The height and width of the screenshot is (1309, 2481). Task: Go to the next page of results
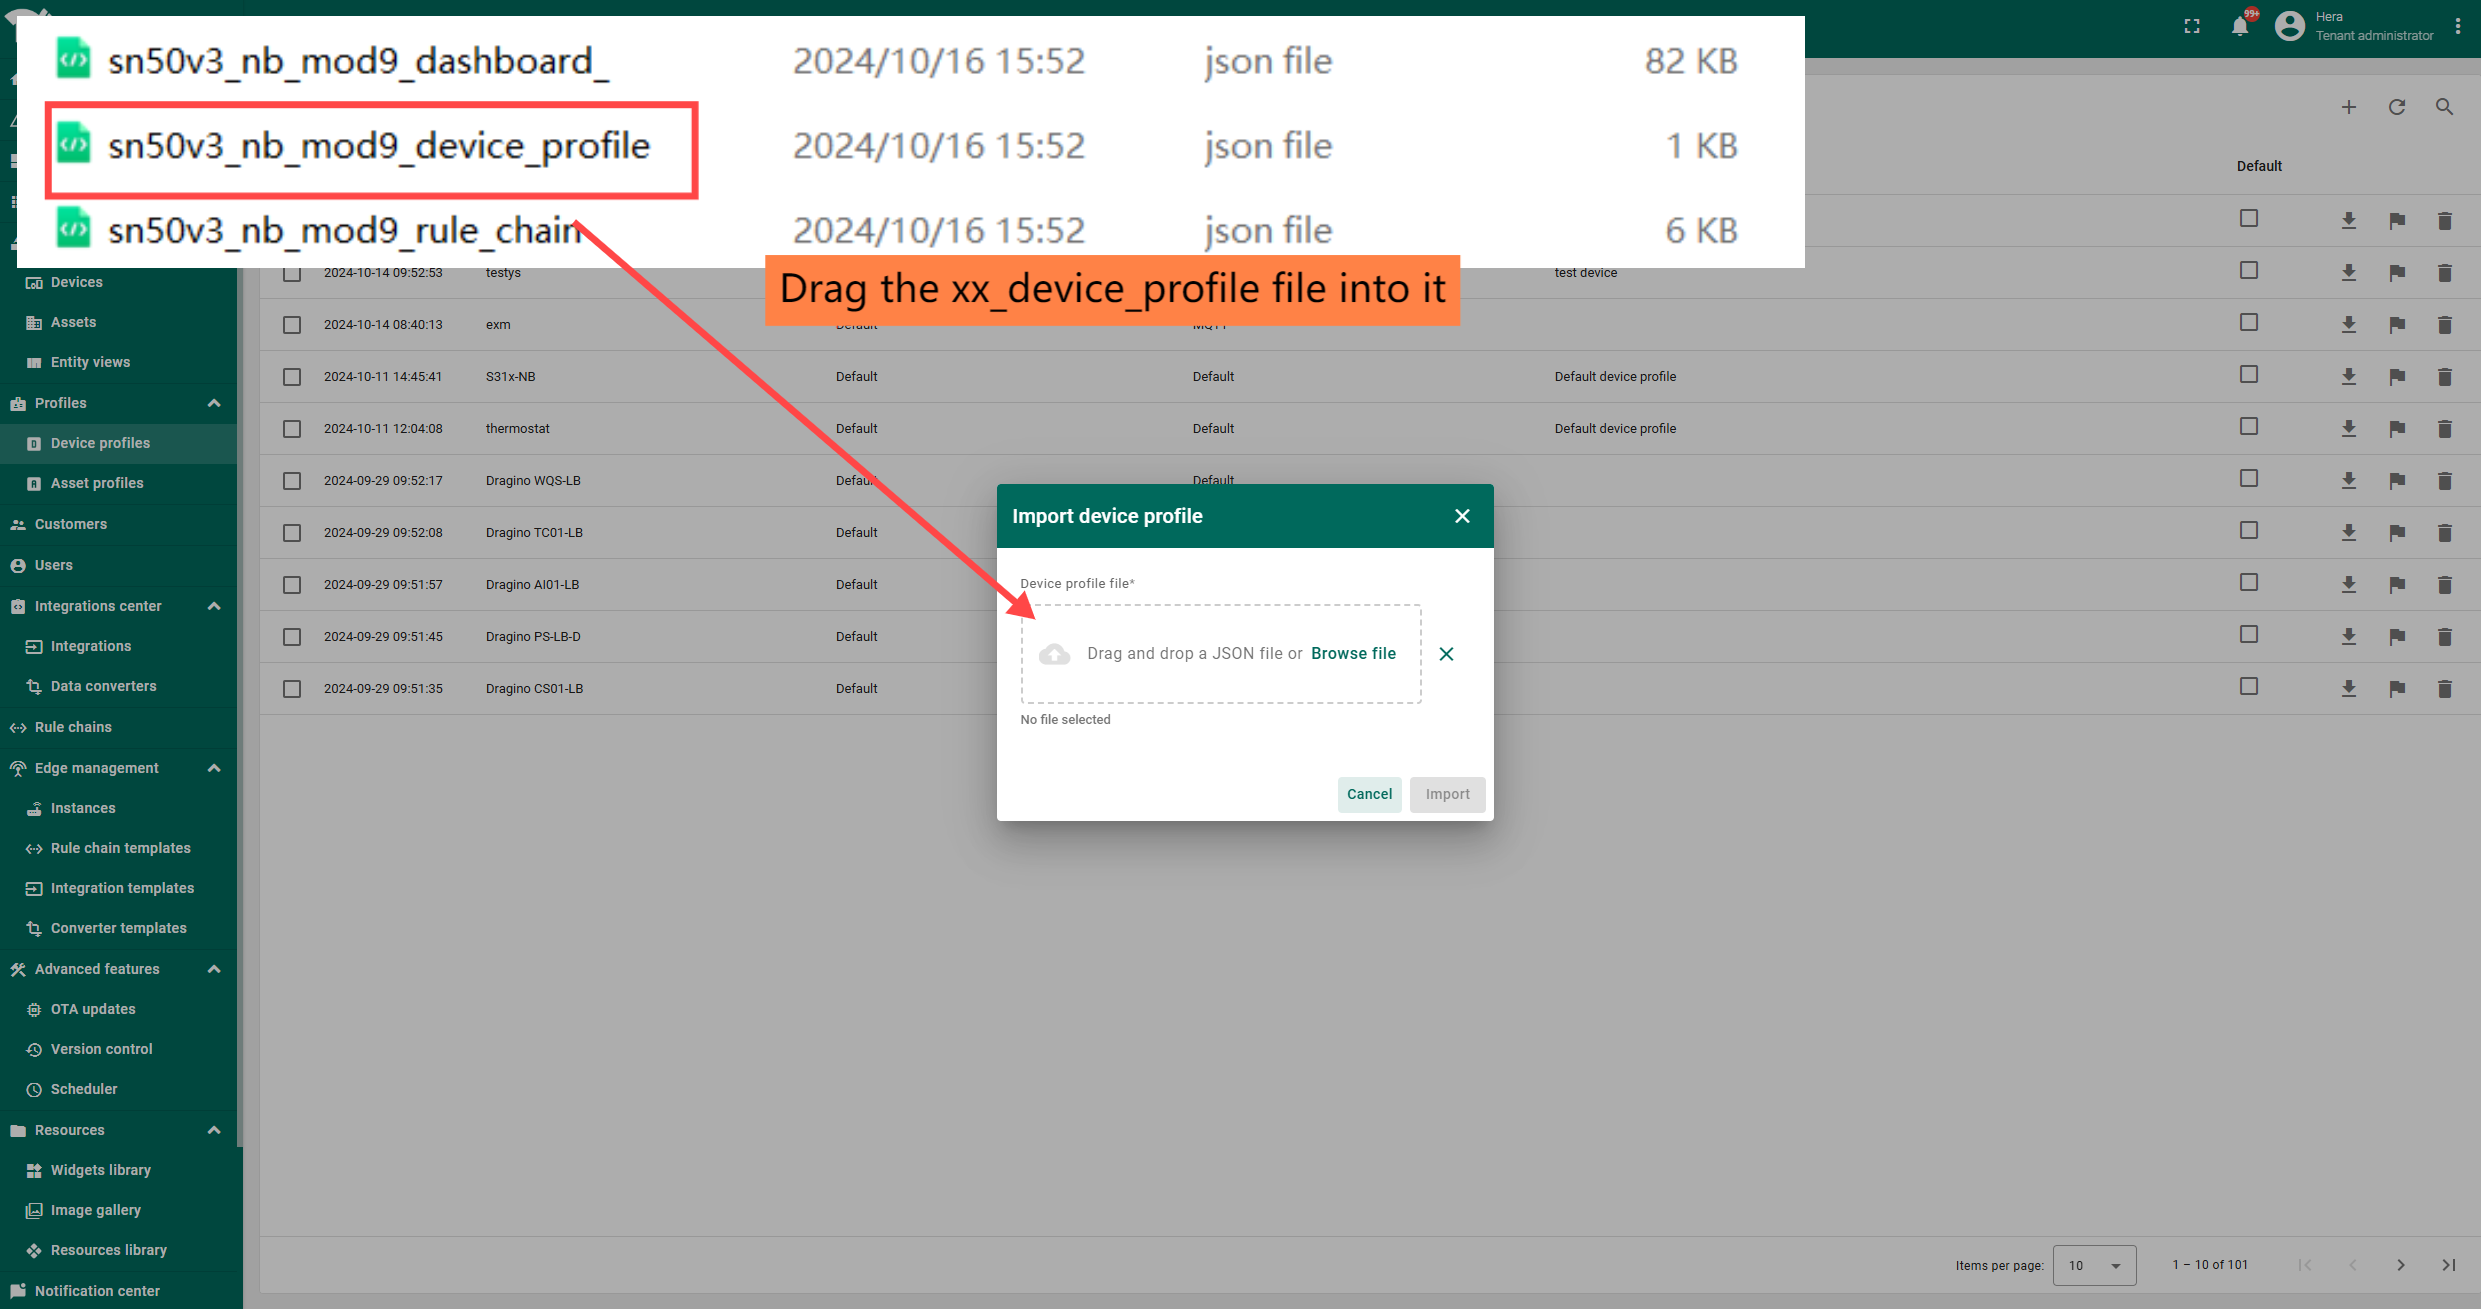click(x=2400, y=1265)
